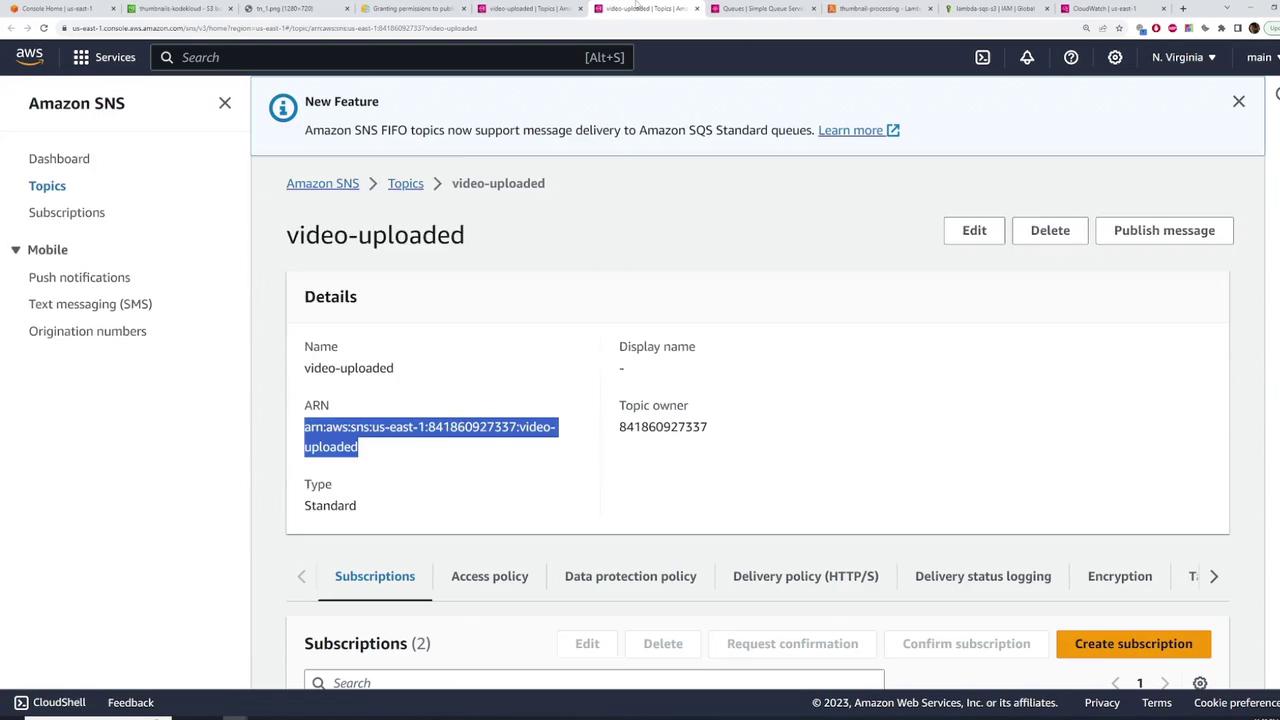The height and width of the screenshot is (720, 1280).
Task: Bookmark this page with the star icon
Action: point(1119,28)
